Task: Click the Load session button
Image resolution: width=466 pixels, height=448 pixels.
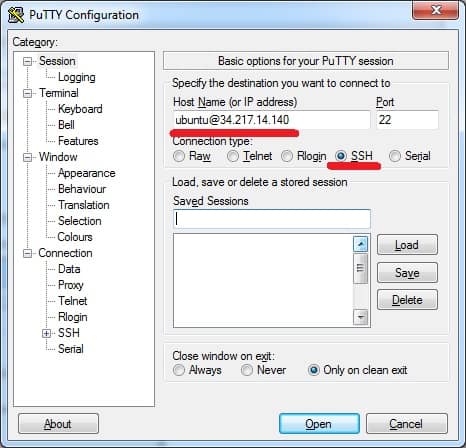Action: pos(407,245)
